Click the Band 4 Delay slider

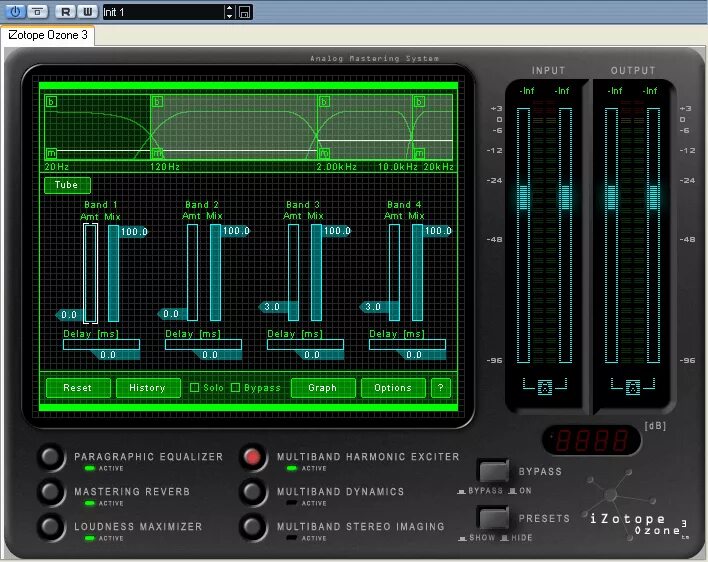coord(407,345)
